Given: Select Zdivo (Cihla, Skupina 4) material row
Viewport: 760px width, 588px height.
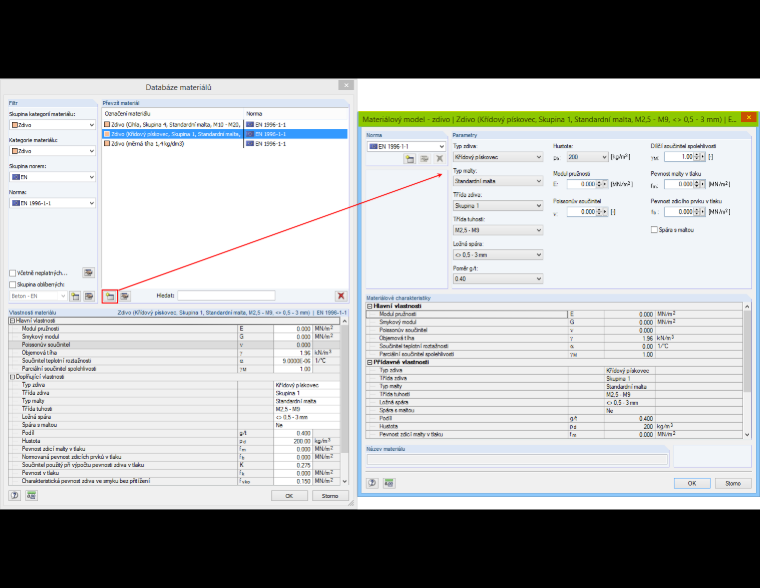Looking at the screenshot, I should pos(225,125).
